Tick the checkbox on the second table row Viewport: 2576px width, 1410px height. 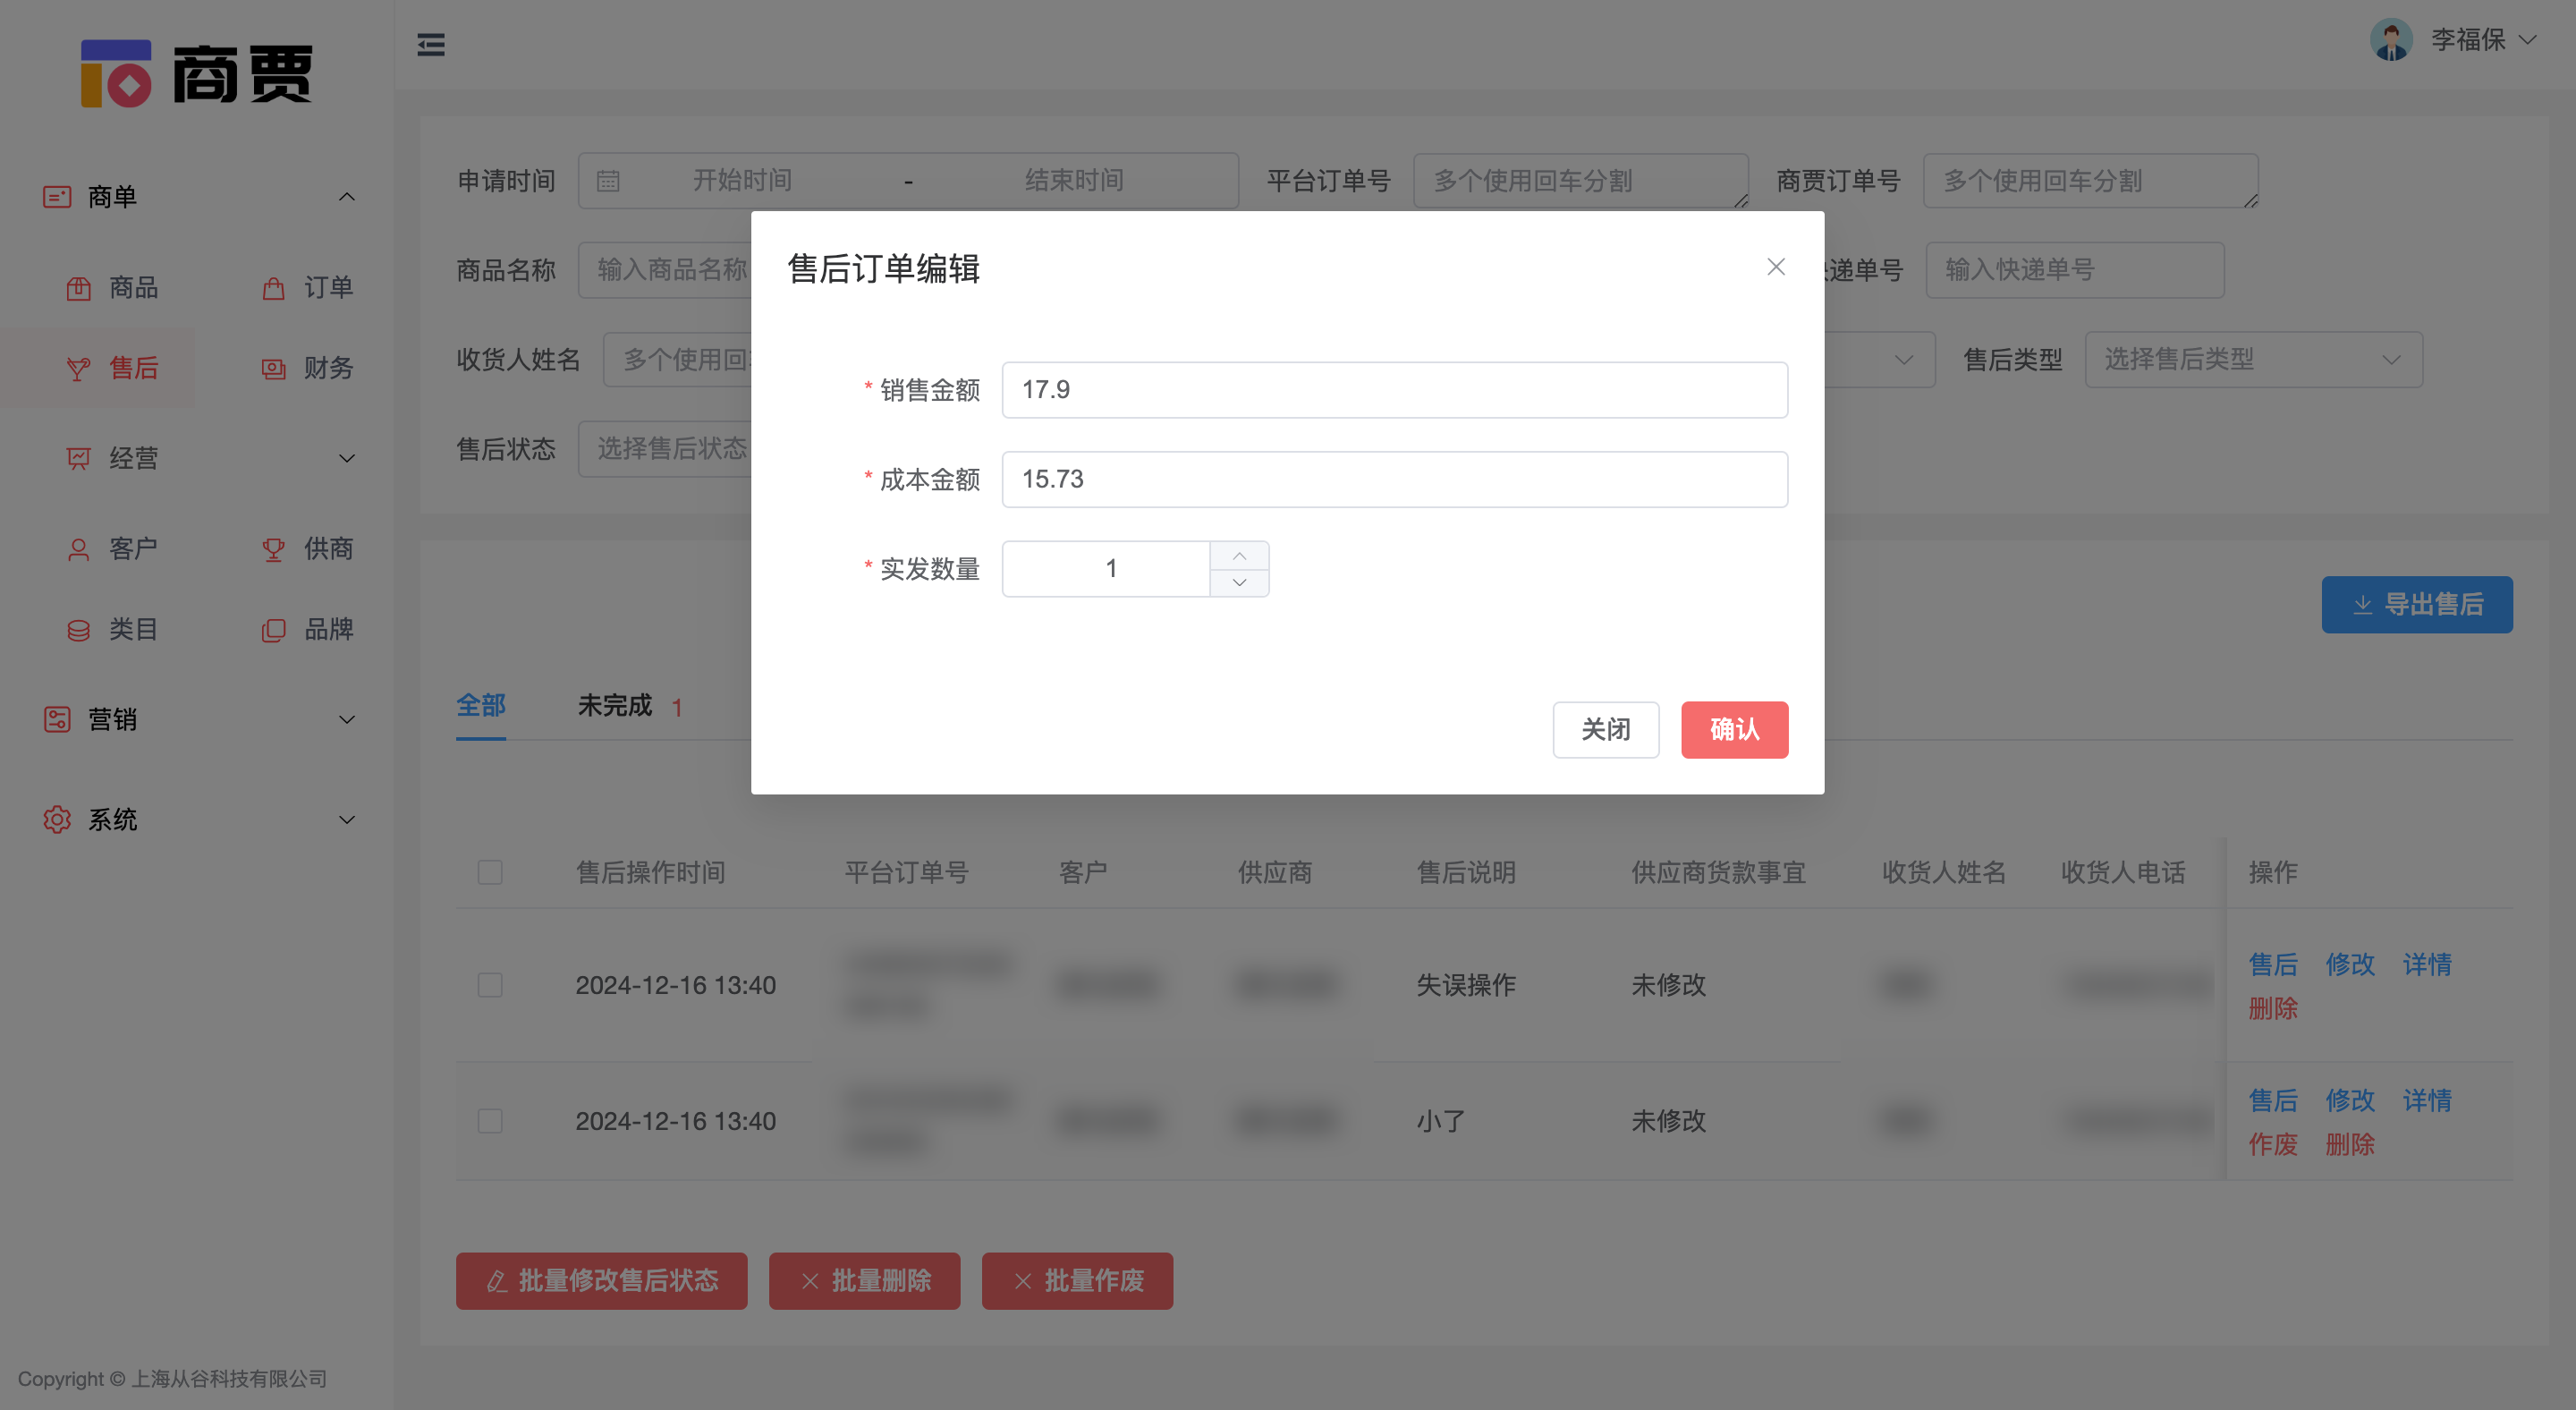[490, 1121]
